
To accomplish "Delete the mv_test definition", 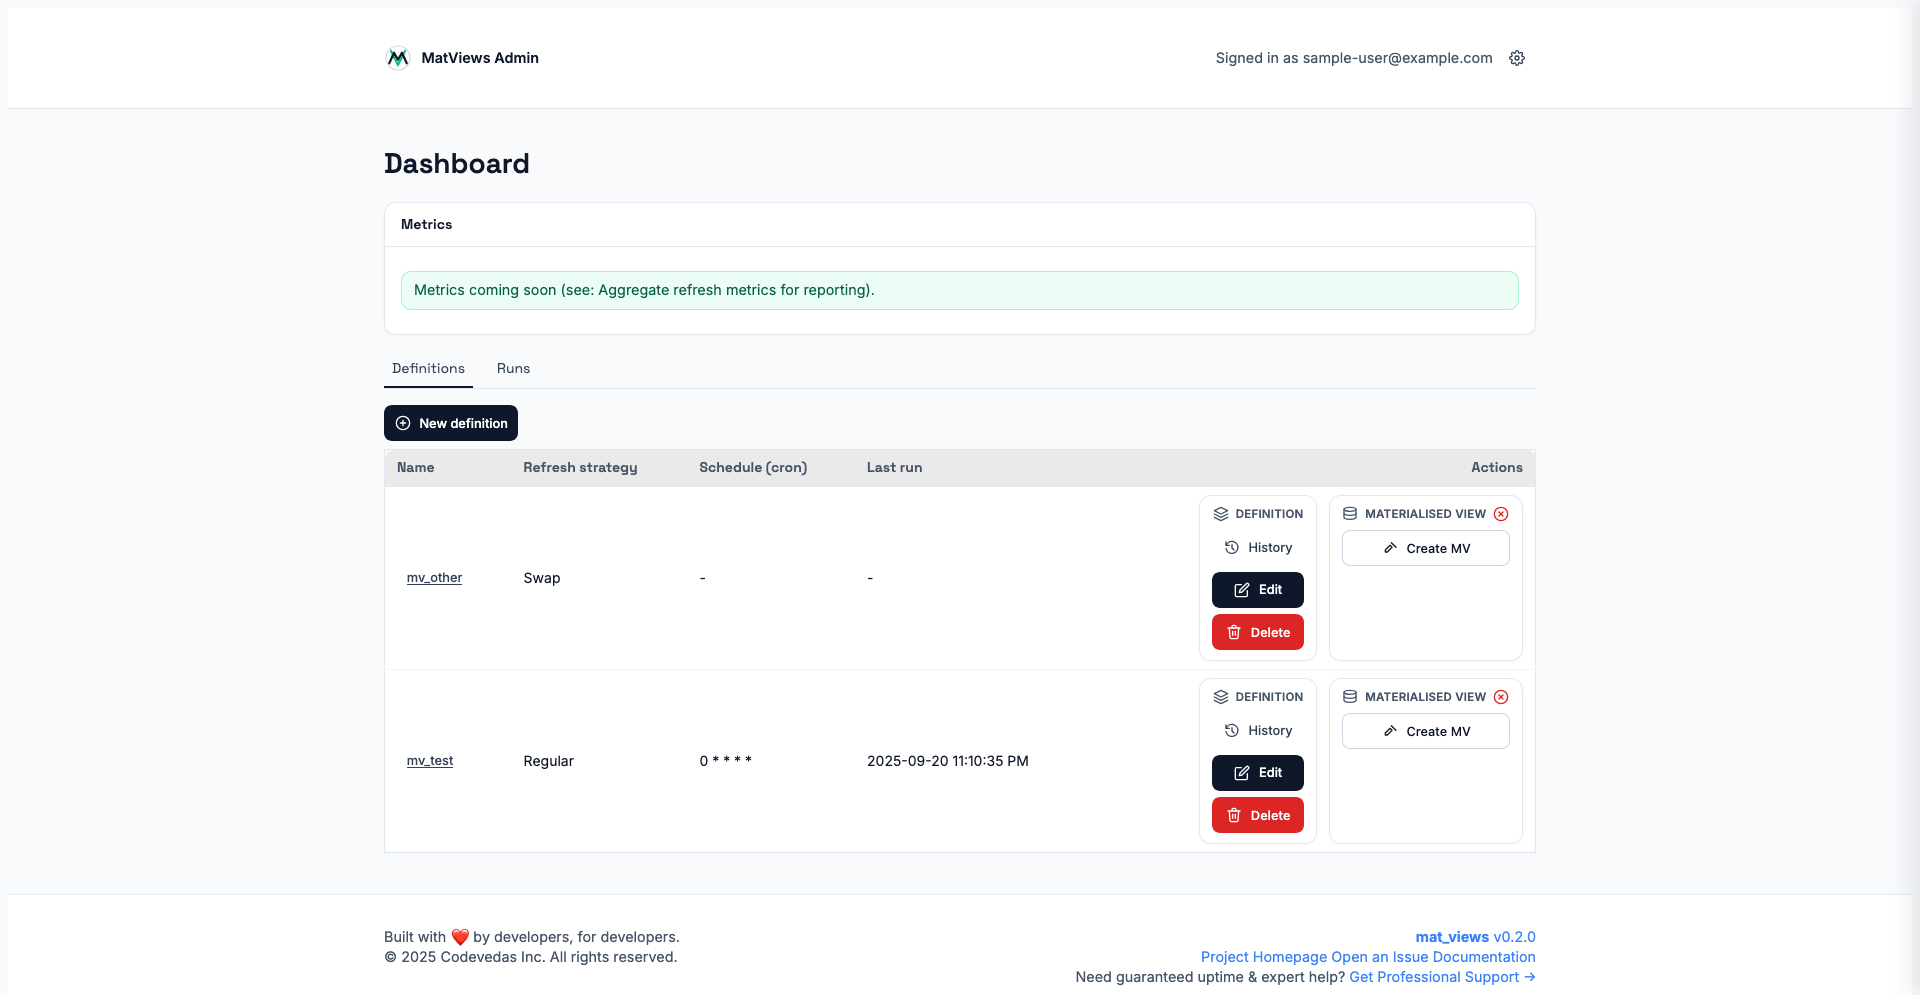I will point(1257,816).
